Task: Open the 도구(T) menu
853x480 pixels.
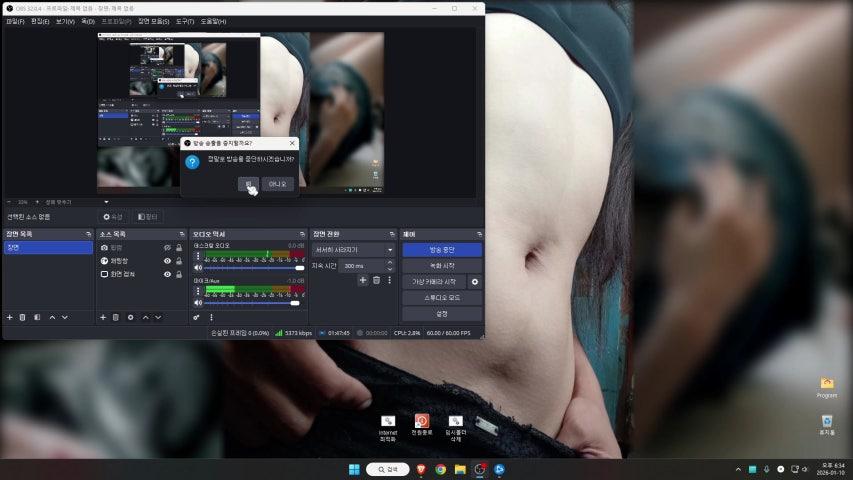Action: pyautogui.click(x=185, y=21)
